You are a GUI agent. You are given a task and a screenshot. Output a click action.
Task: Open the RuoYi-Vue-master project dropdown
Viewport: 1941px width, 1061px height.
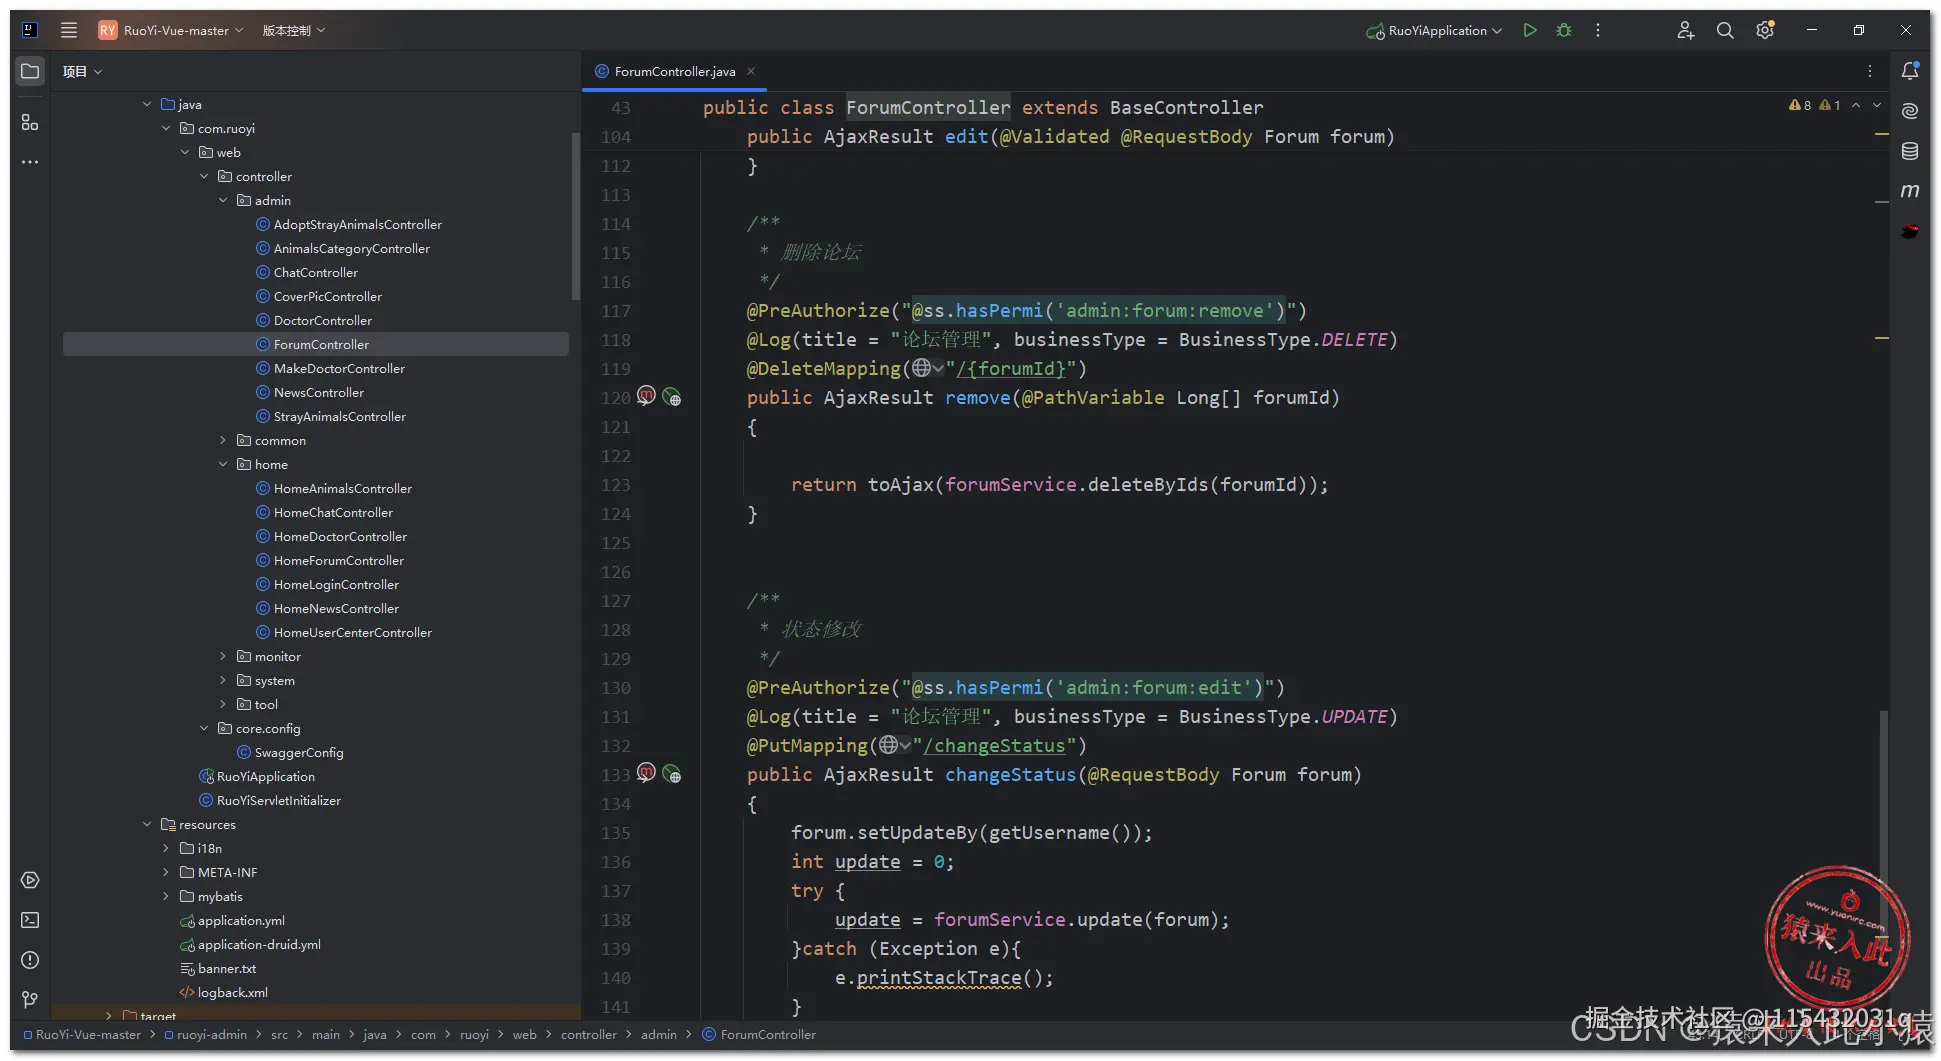(x=176, y=30)
